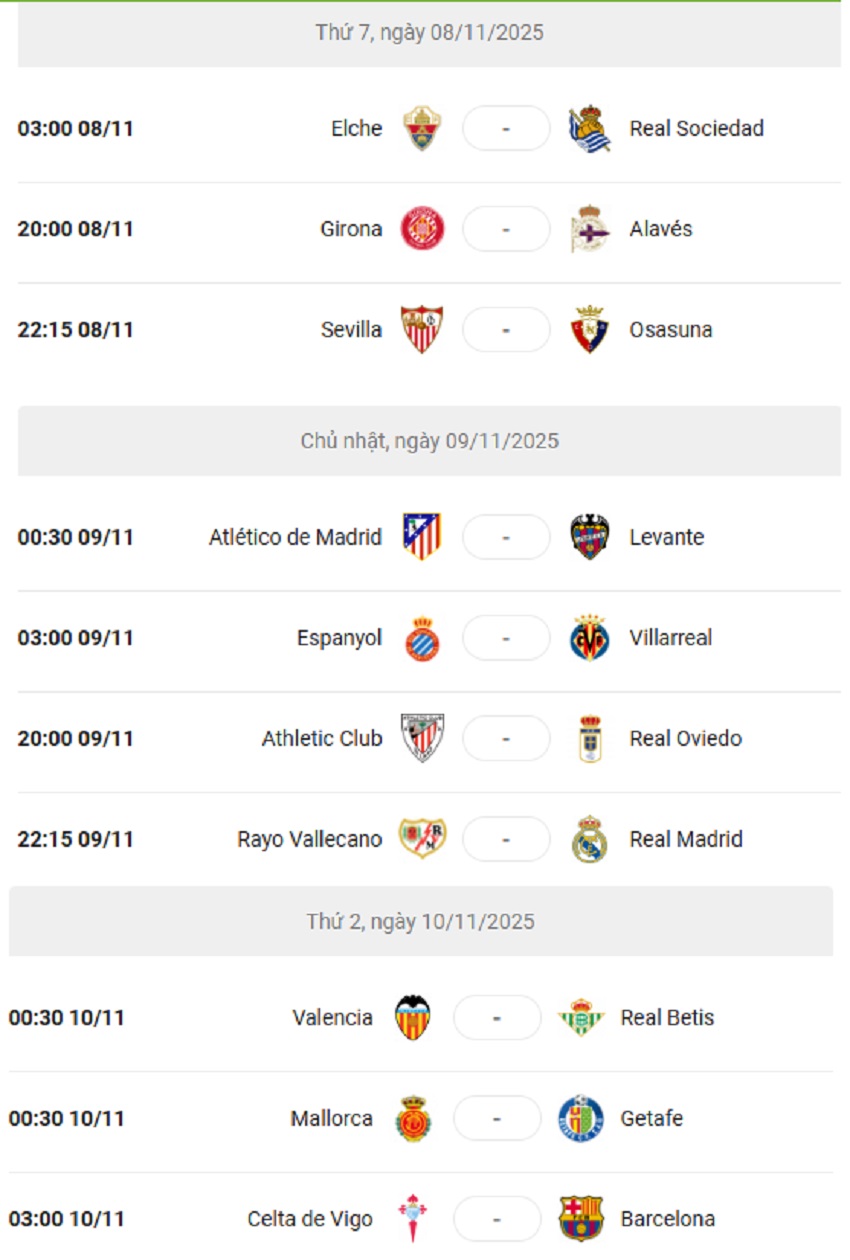
Task: Click the Barcelona club crest
Action: tap(581, 1219)
